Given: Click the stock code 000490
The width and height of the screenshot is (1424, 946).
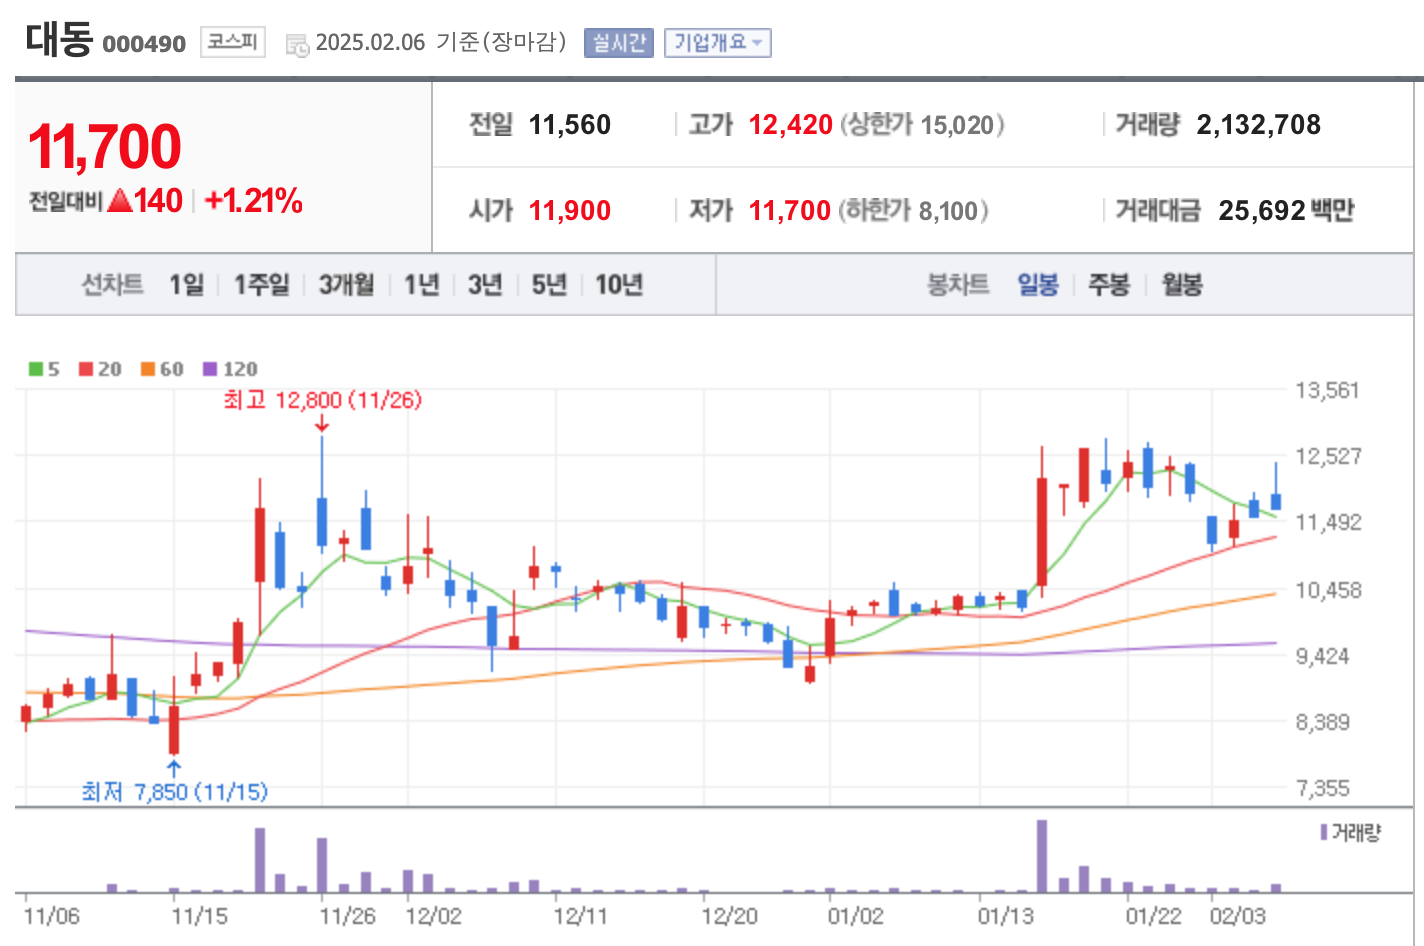Looking at the screenshot, I should click(x=144, y=44).
